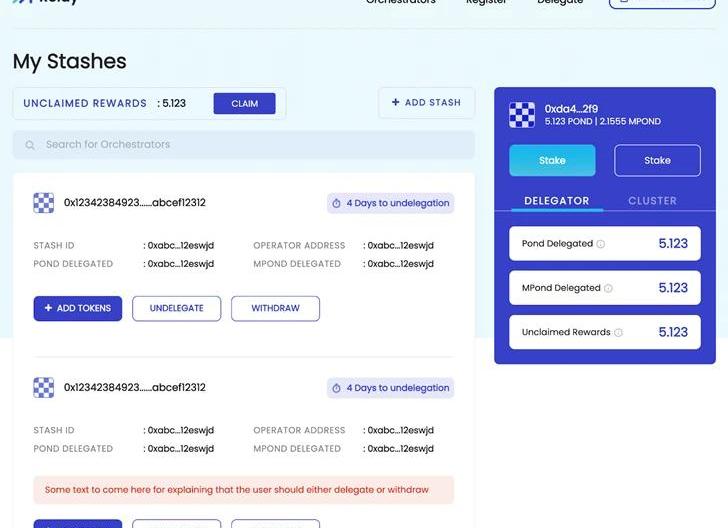
Task: Click the info icon beside Unclaimed Rewards
Action: coord(618,333)
